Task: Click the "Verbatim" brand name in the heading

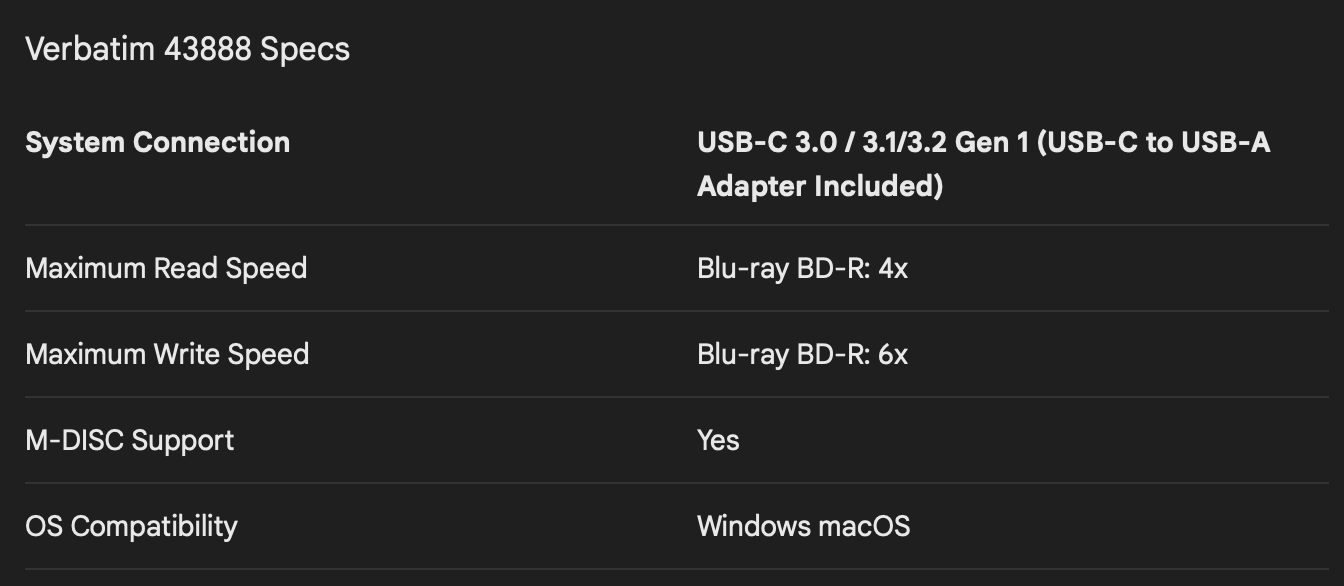Action: point(89,49)
